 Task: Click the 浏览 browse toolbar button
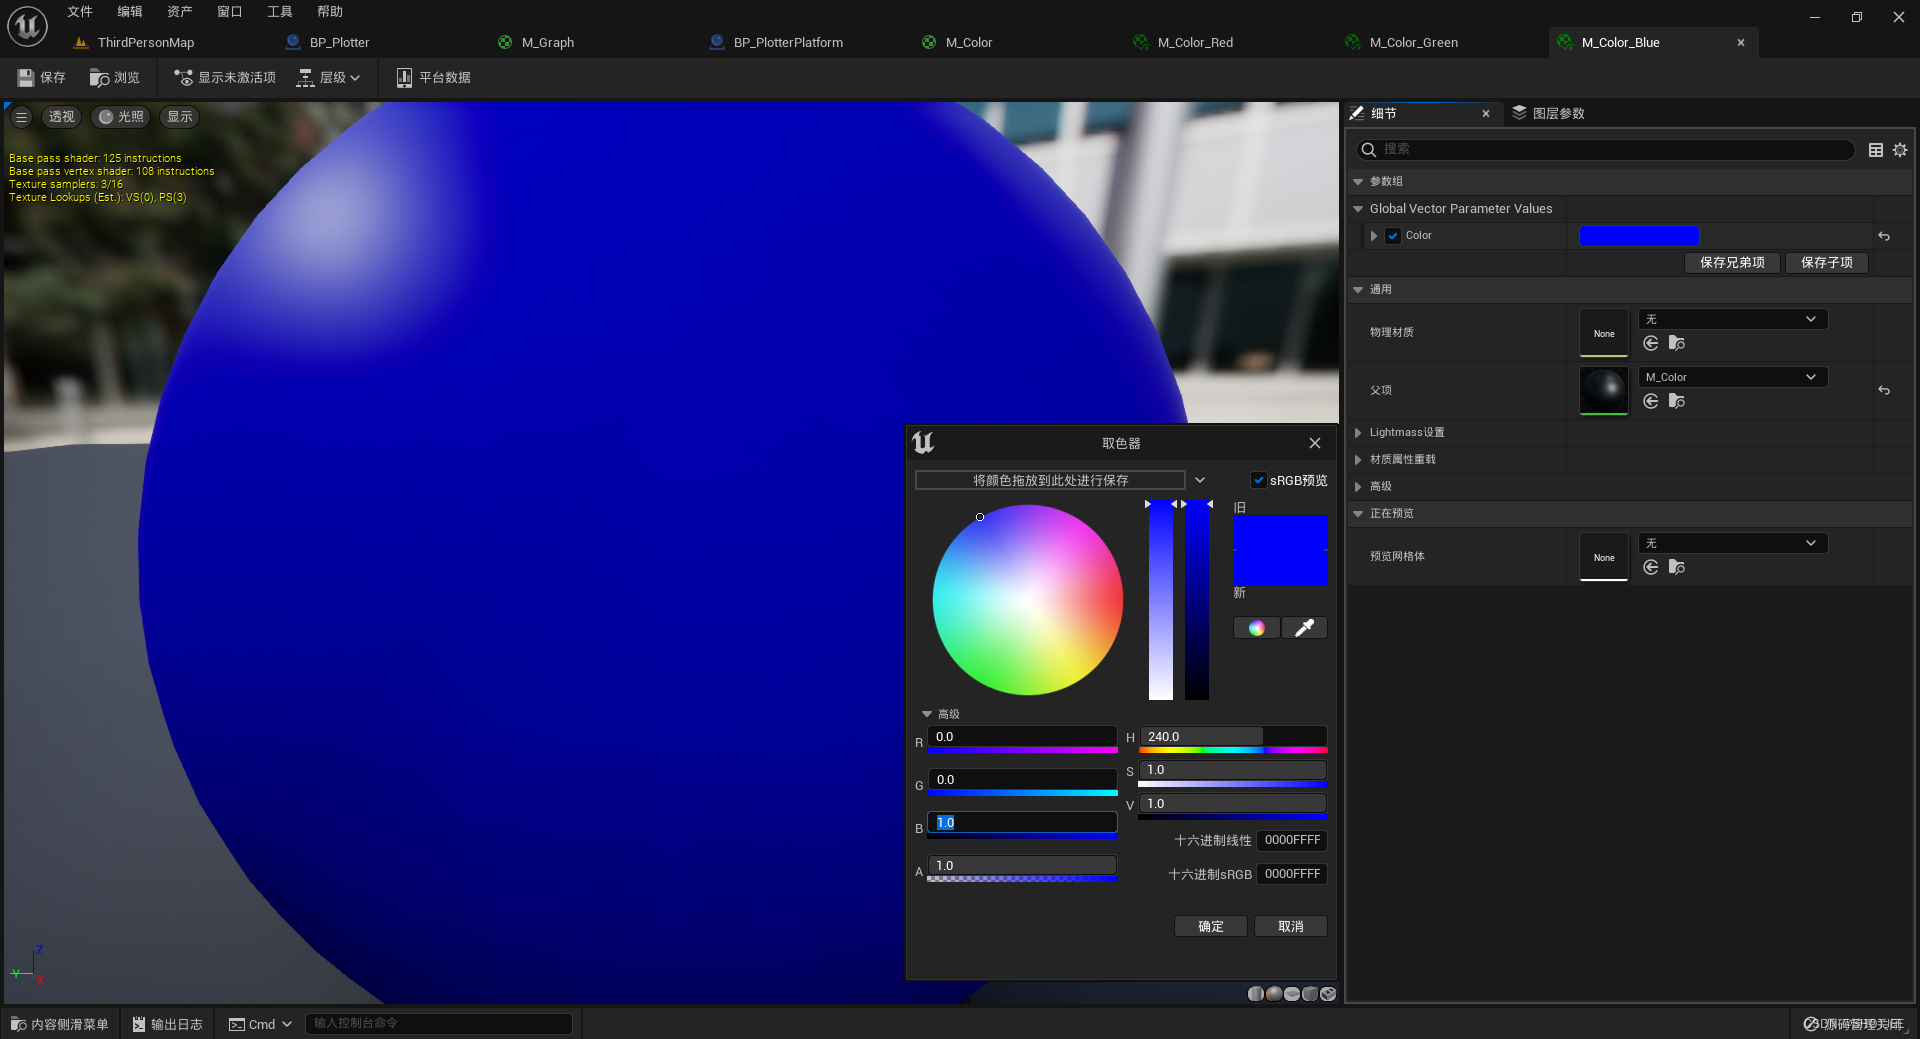click(x=114, y=77)
